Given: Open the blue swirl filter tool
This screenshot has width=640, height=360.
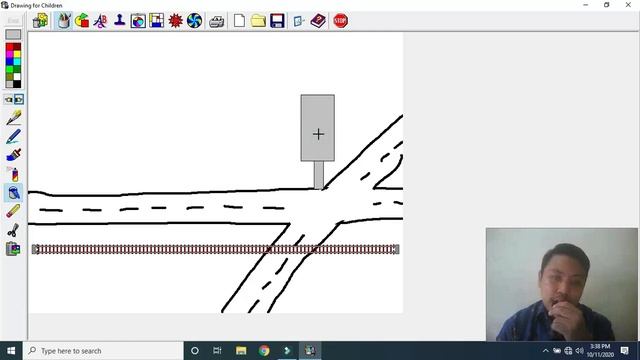Looking at the screenshot, I should tap(194, 20).
